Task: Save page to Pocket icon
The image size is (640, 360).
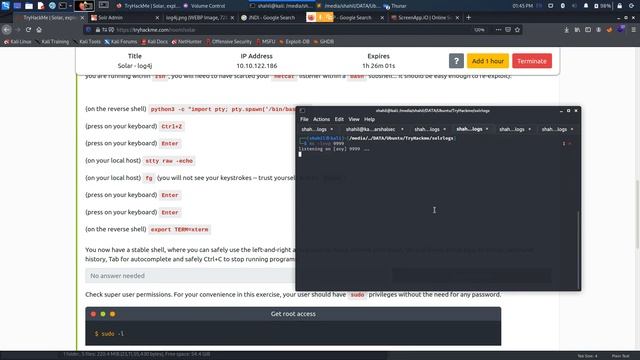Action: tap(508, 29)
